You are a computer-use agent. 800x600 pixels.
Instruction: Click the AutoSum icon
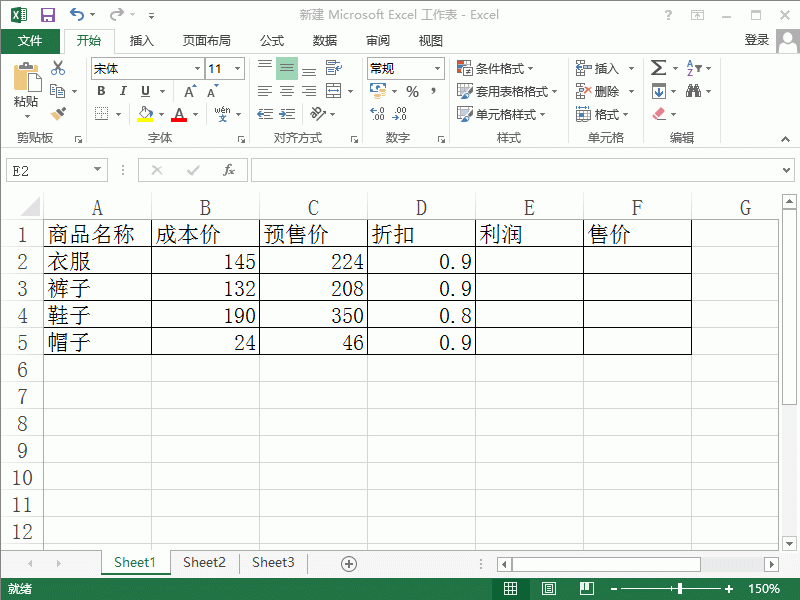tap(657, 68)
